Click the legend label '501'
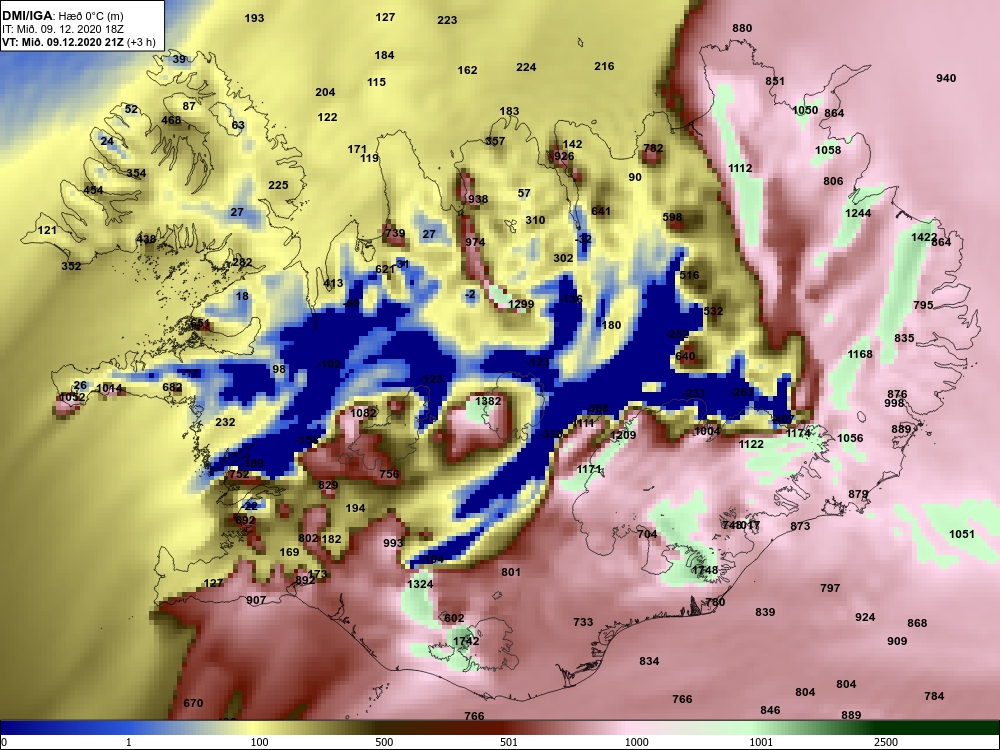 pyautogui.click(x=509, y=742)
